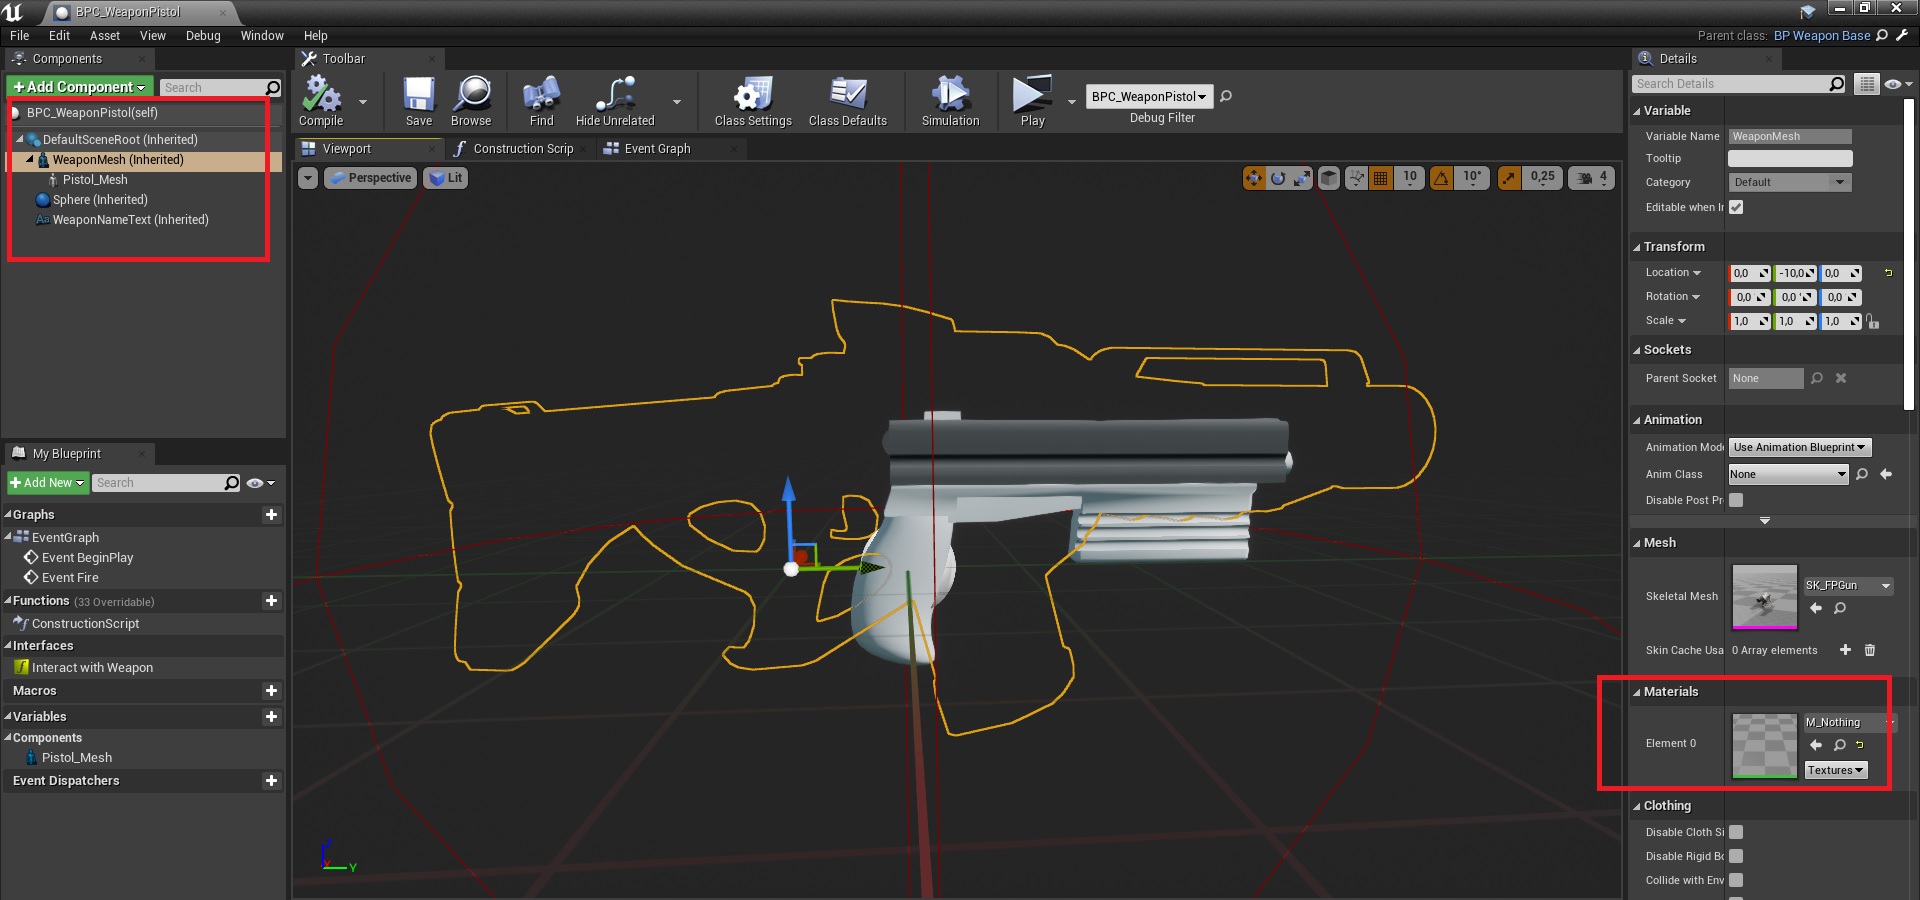The height and width of the screenshot is (900, 1920).
Task: Enable the Disable Post Process checkbox
Action: tap(1736, 500)
